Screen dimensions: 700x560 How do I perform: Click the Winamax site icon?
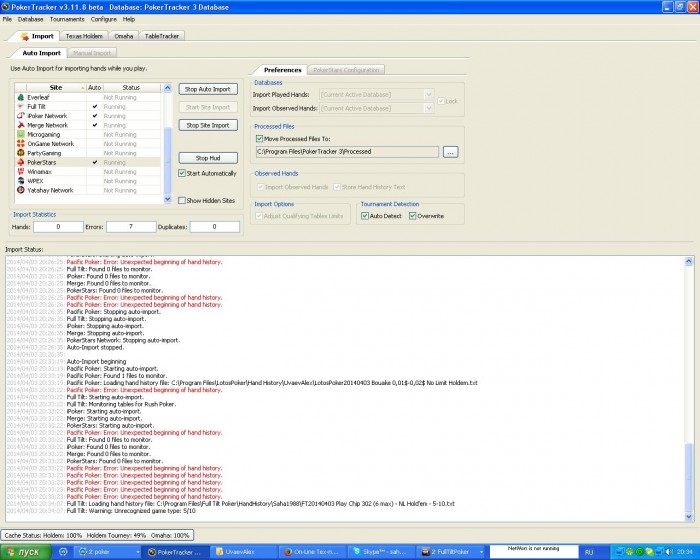21,171
